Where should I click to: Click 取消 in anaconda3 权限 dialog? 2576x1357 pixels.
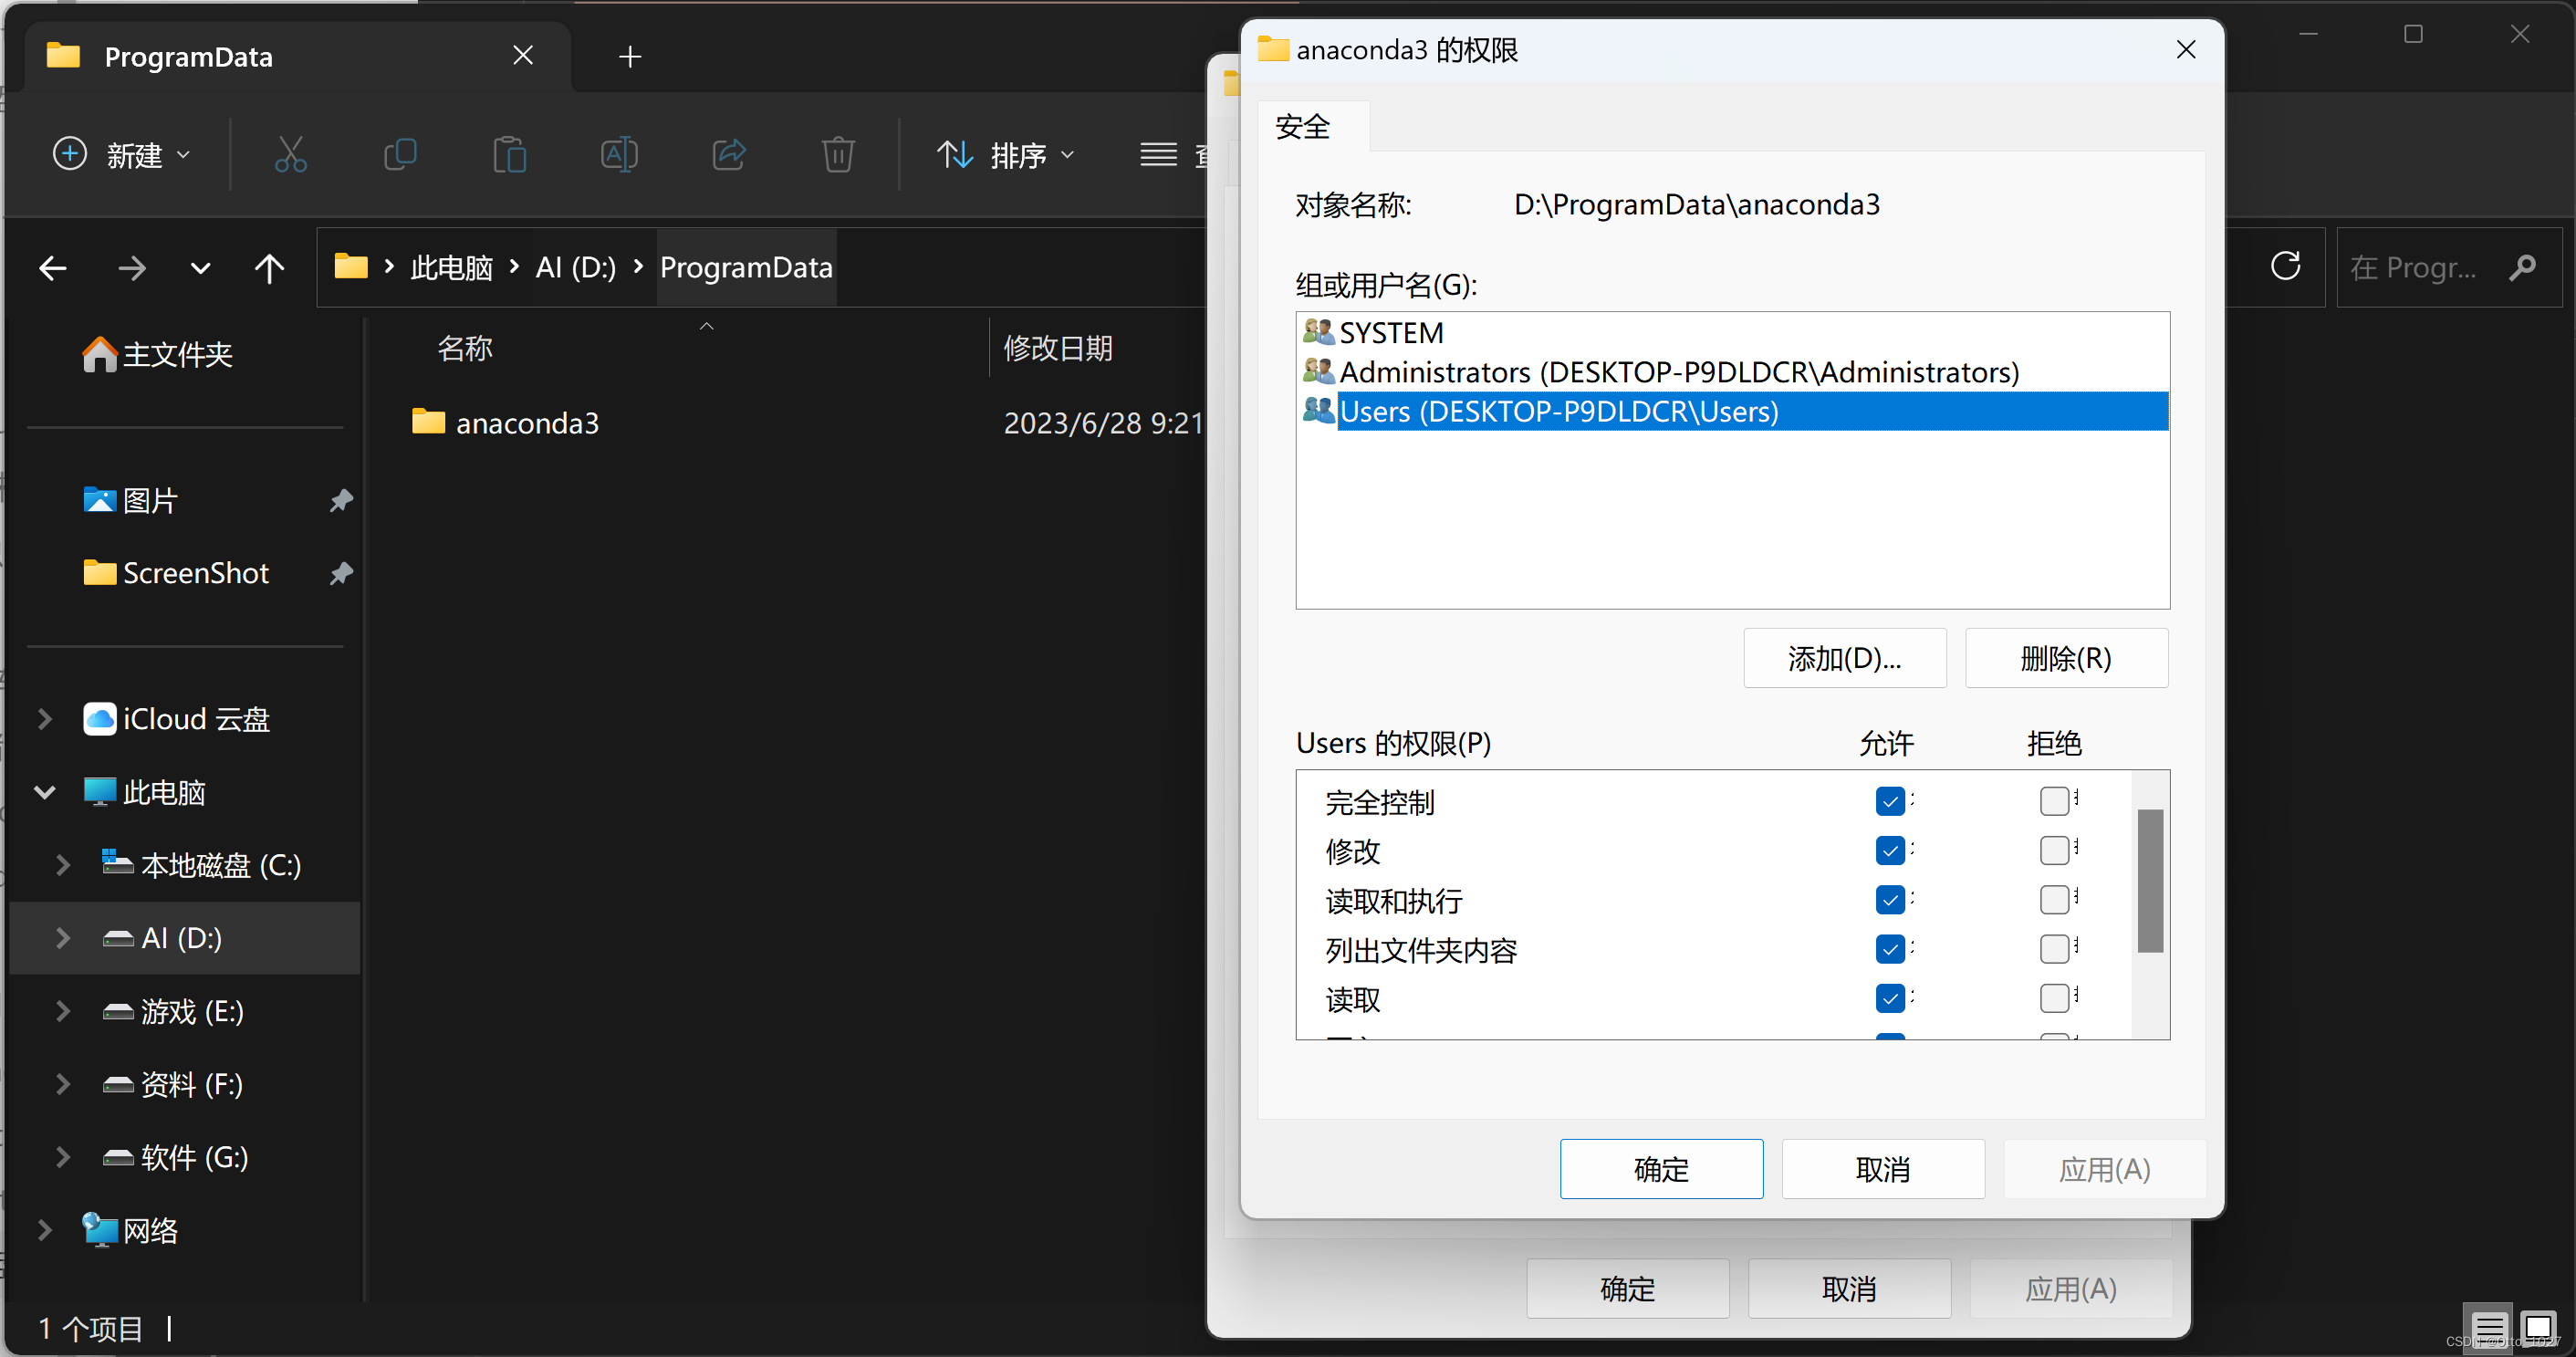pyautogui.click(x=1884, y=1169)
